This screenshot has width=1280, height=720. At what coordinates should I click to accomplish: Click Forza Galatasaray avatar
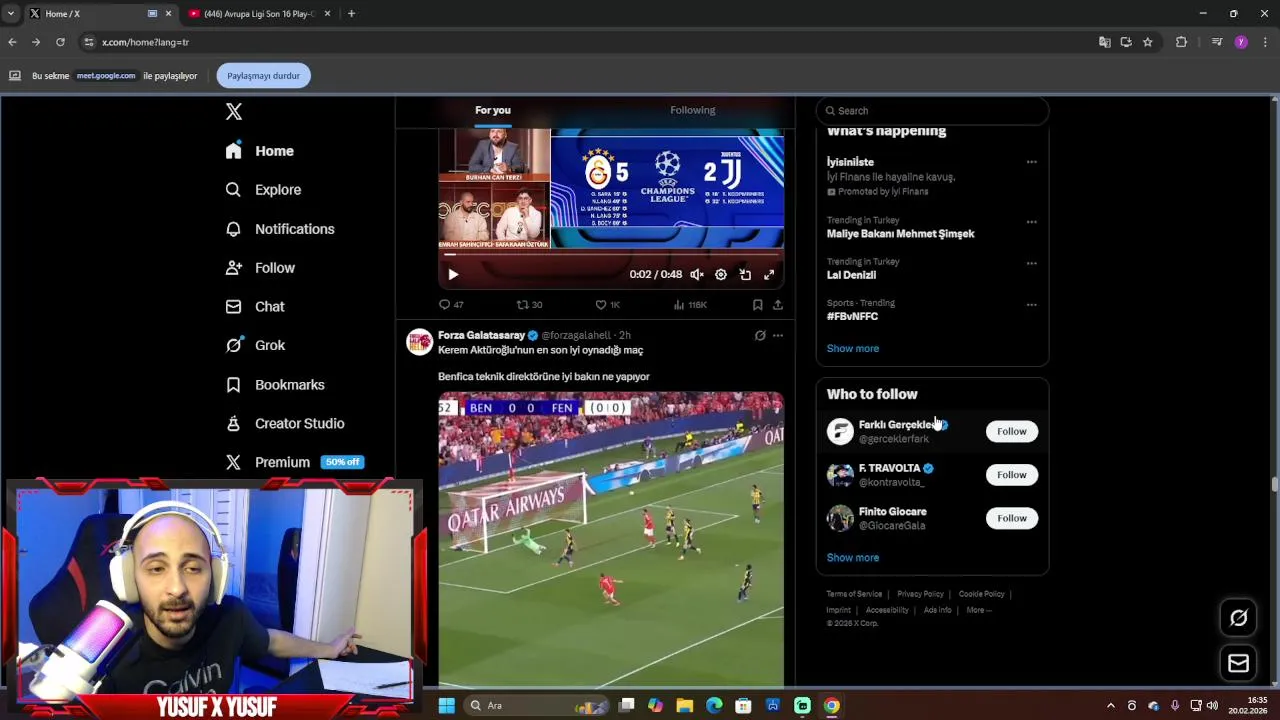[x=419, y=342]
